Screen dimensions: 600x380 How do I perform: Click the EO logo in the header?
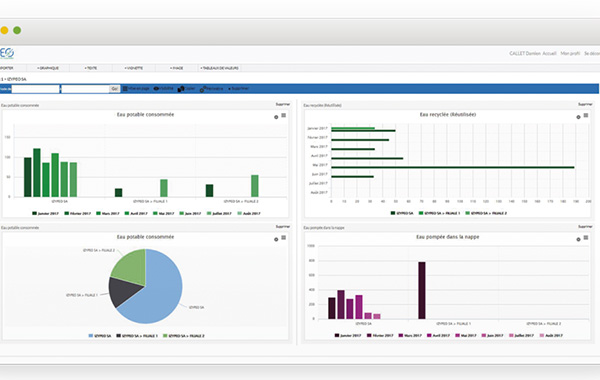point(7,53)
